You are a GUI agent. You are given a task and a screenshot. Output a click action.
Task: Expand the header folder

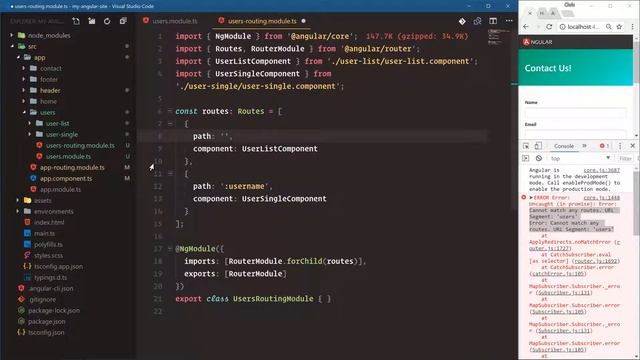pyautogui.click(x=24, y=90)
